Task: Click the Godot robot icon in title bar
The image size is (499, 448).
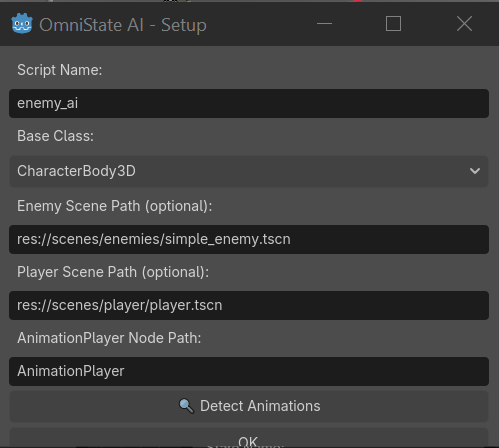Action: coord(22,24)
